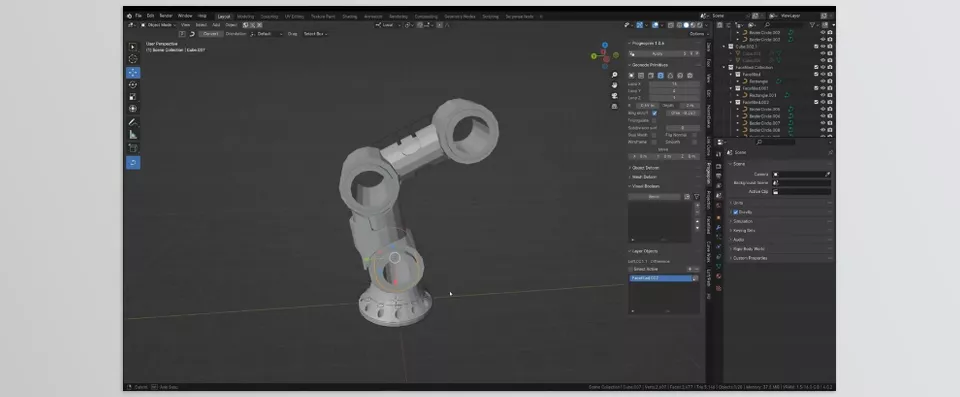The height and width of the screenshot is (397, 960).
Task: Open Object properties orange square icon
Action: coord(719,217)
